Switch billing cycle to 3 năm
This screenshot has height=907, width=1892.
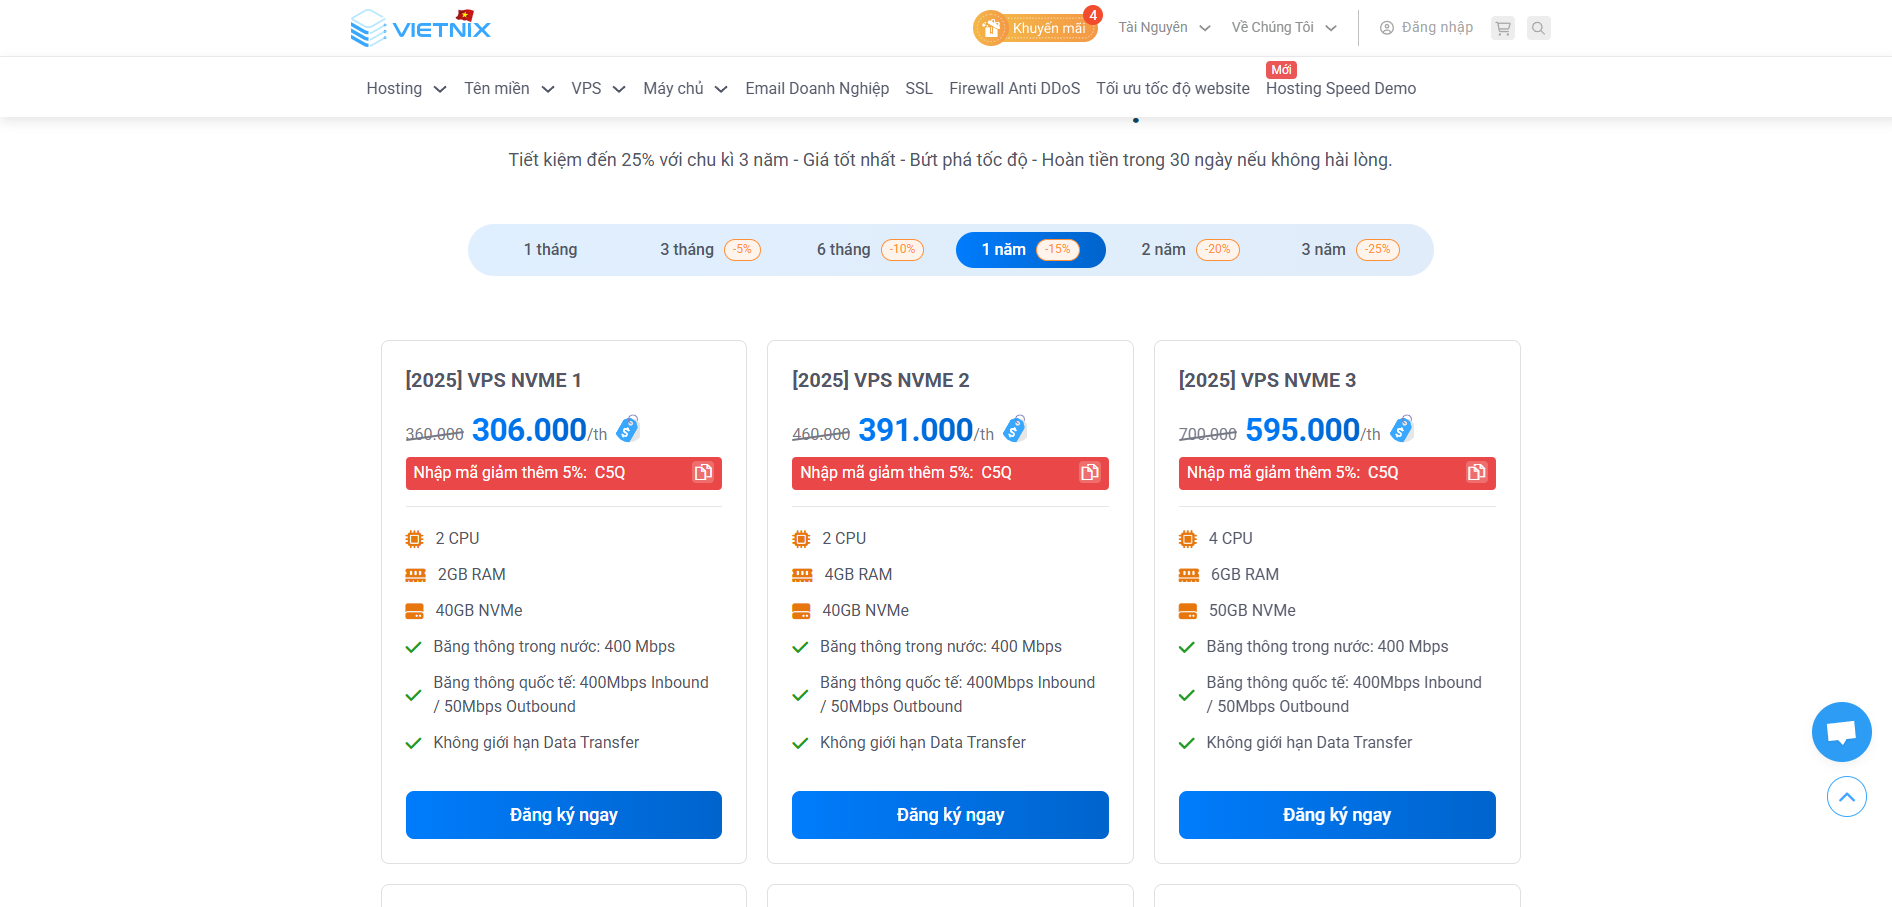[1349, 250]
